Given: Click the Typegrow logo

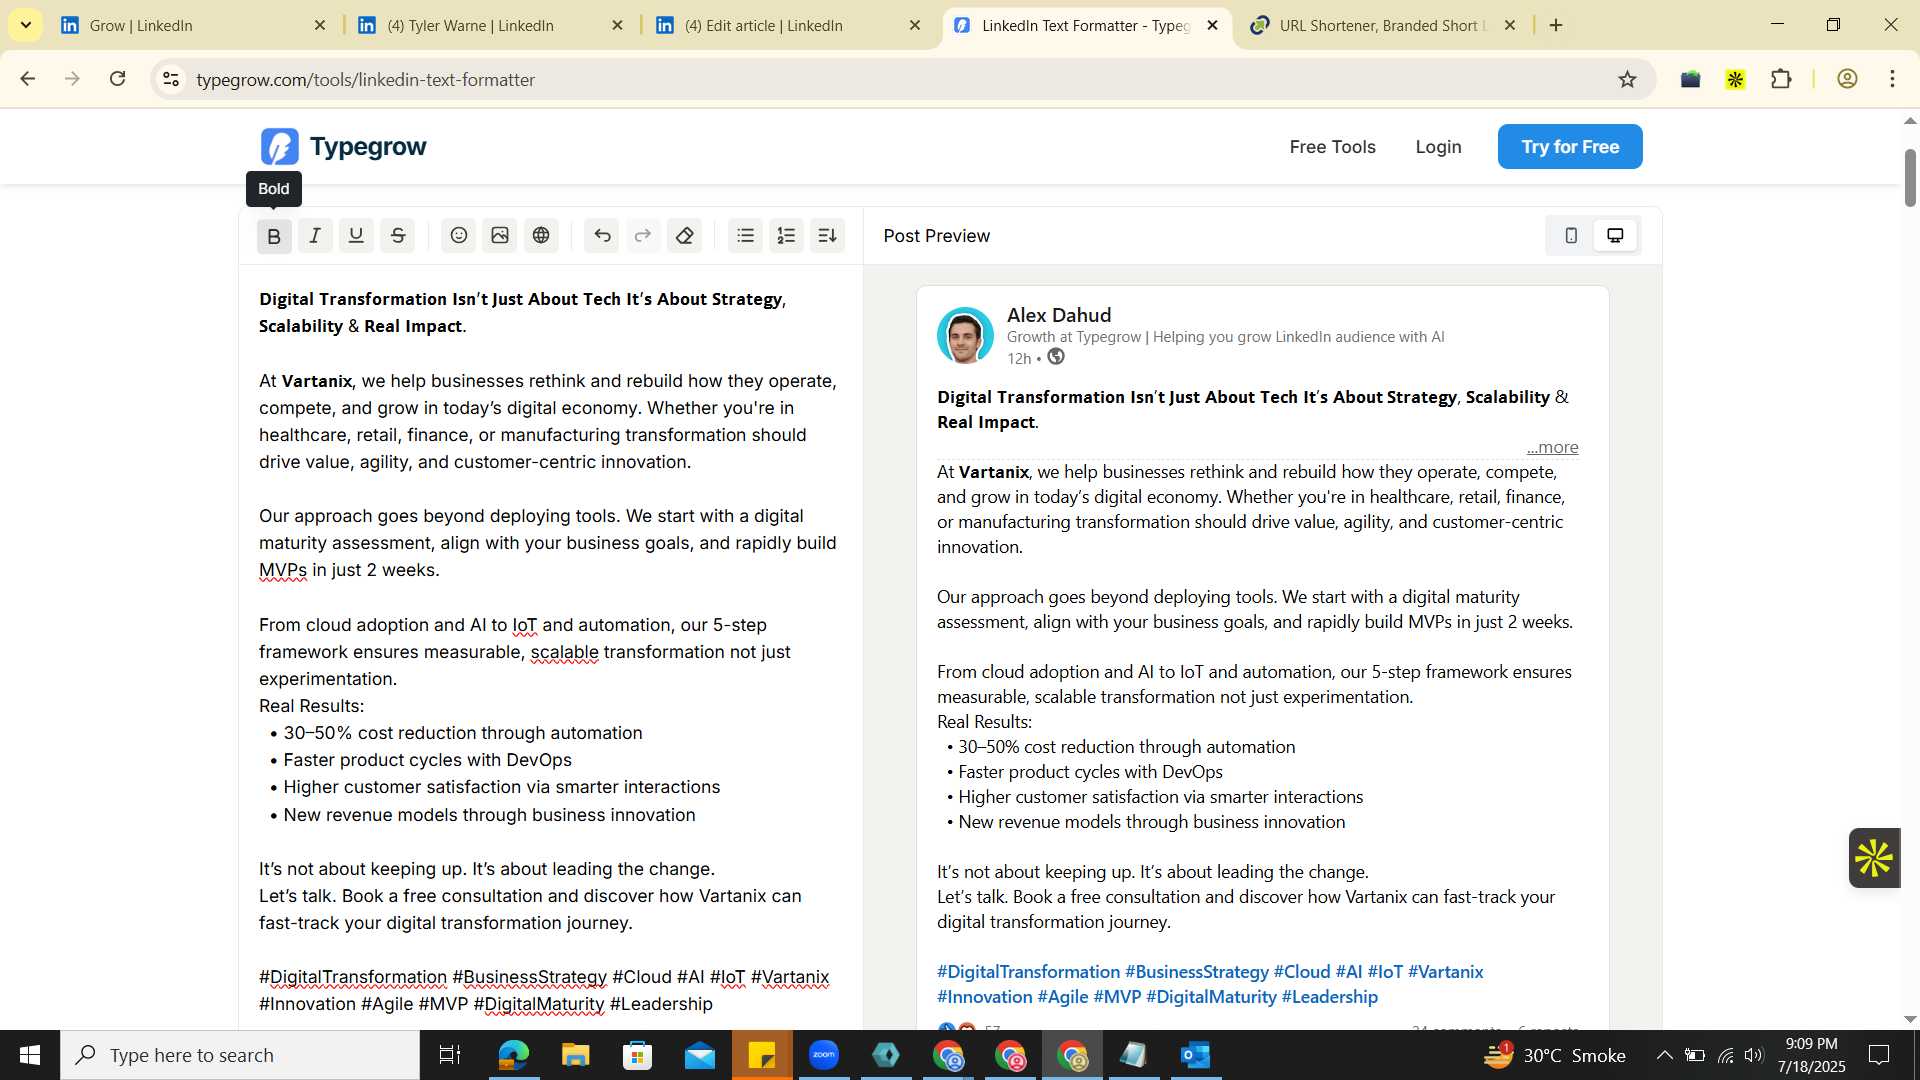Looking at the screenshot, I should click(343, 147).
